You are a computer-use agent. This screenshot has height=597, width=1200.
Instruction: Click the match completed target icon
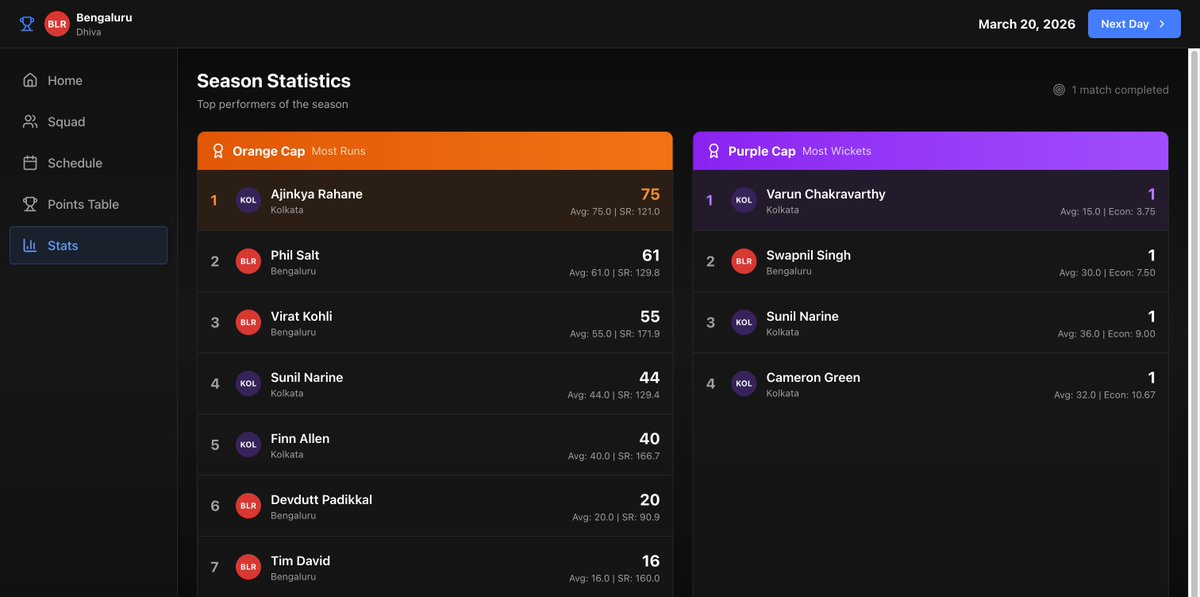[x=1059, y=90]
